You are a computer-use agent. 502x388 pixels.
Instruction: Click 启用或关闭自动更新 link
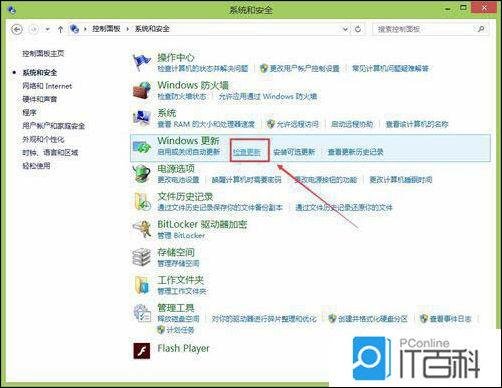(x=189, y=152)
